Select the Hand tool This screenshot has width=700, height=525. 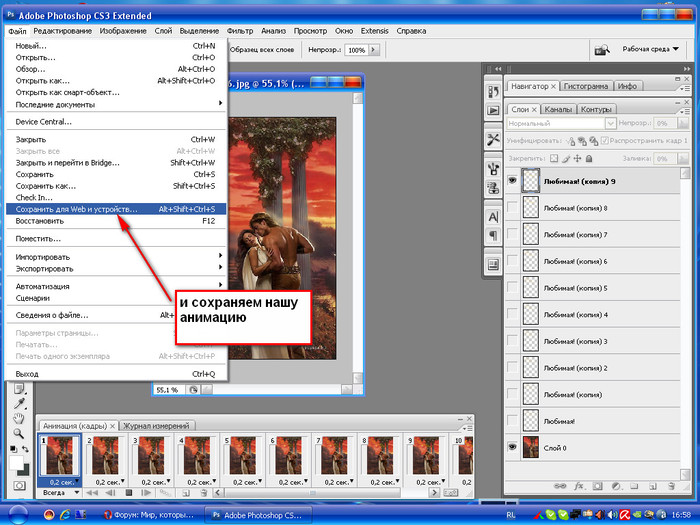19,418
